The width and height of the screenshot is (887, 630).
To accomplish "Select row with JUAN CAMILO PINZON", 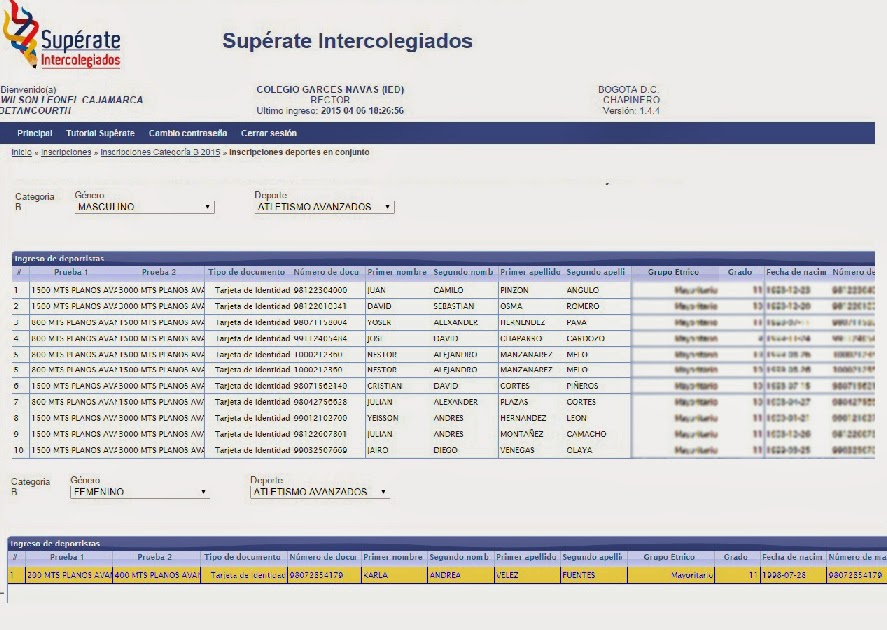I will tap(444, 290).
